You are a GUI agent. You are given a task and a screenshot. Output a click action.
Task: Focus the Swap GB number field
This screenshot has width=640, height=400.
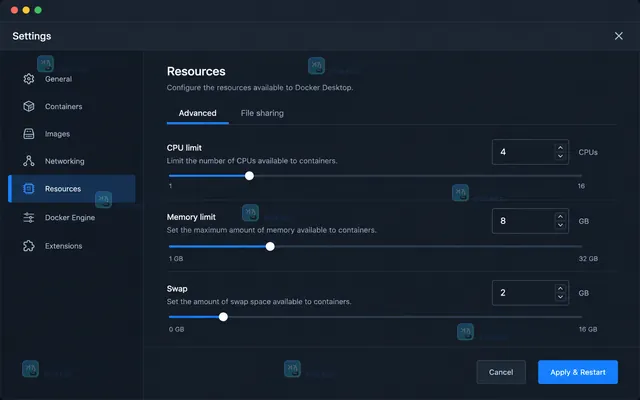[x=530, y=293]
